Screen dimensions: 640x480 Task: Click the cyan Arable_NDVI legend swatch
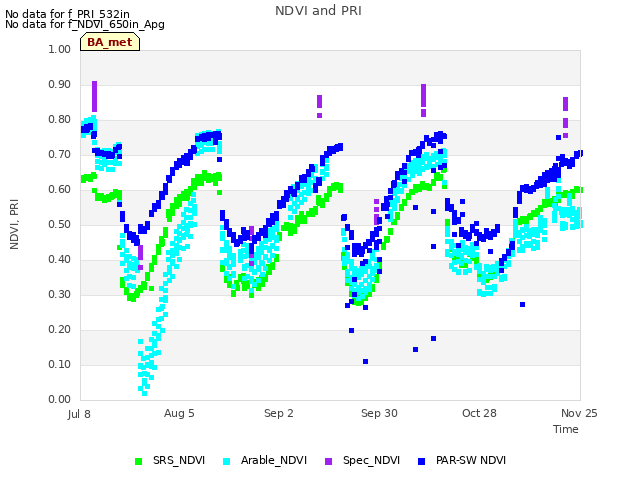click(x=227, y=461)
